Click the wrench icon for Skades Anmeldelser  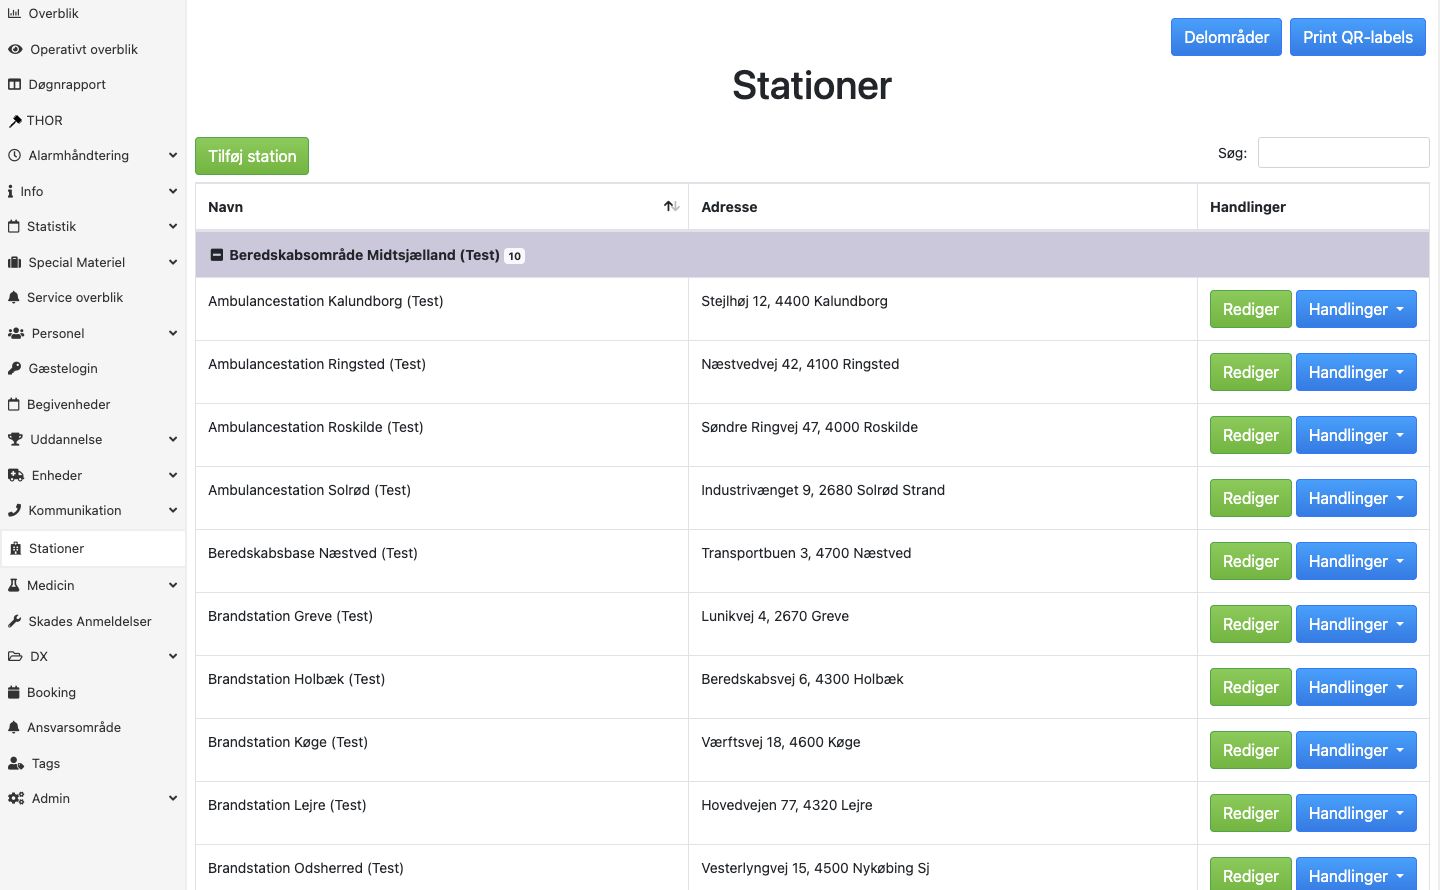14,622
